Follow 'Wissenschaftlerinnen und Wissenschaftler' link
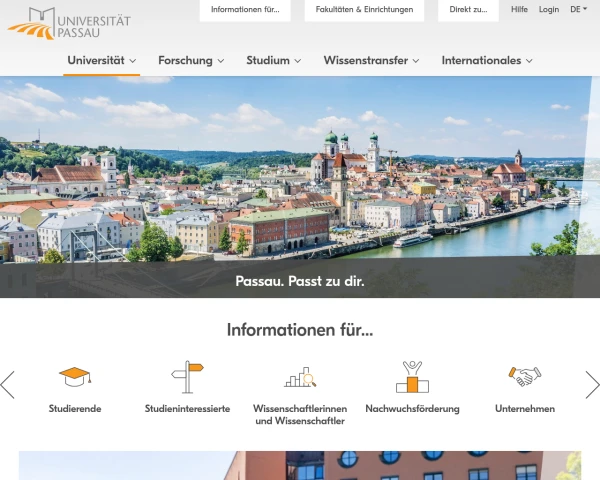This screenshot has width=600, height=480. click(x=300, y=415)
